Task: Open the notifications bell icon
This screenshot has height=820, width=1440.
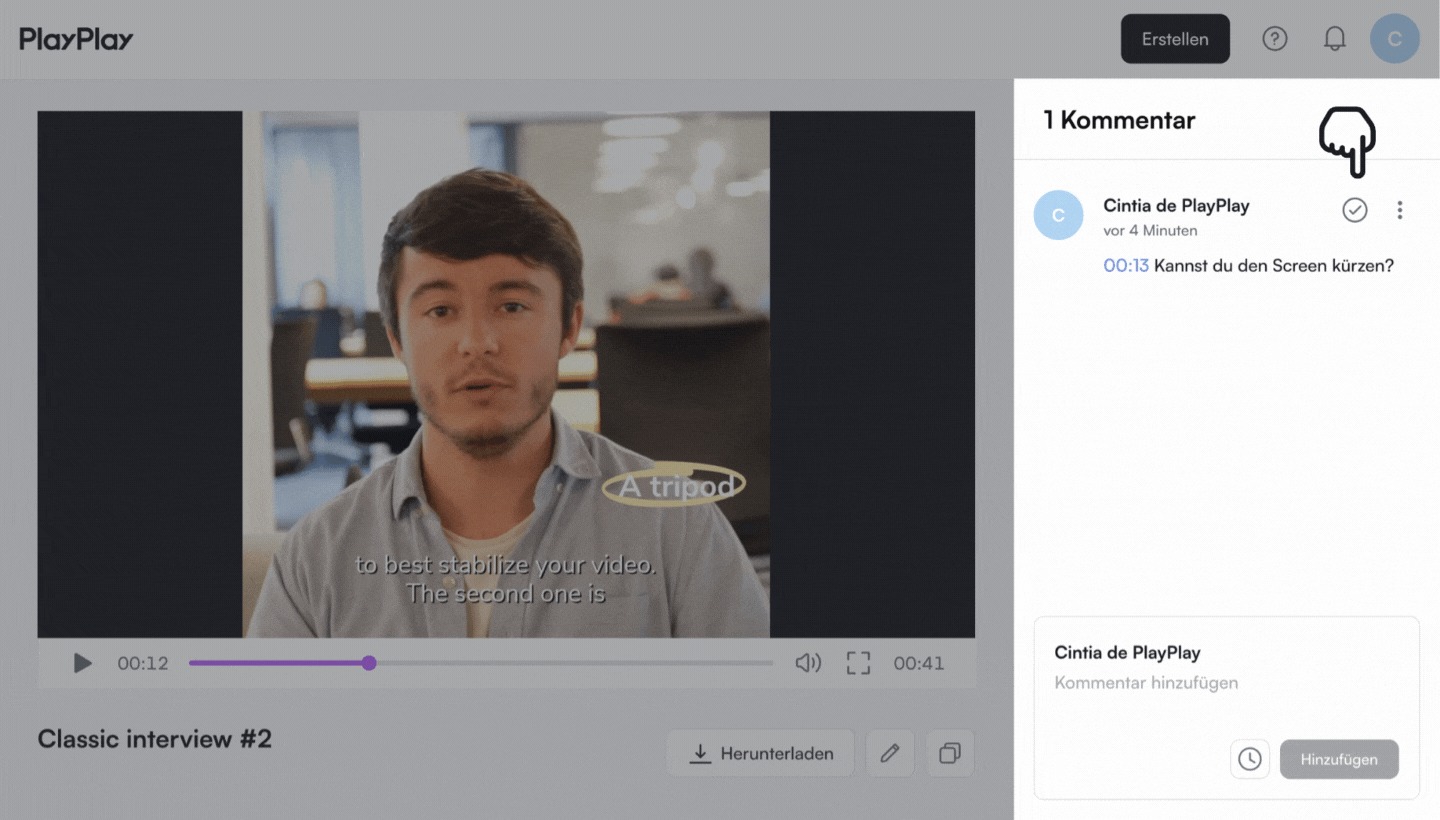Action: tap(1334, 39)
